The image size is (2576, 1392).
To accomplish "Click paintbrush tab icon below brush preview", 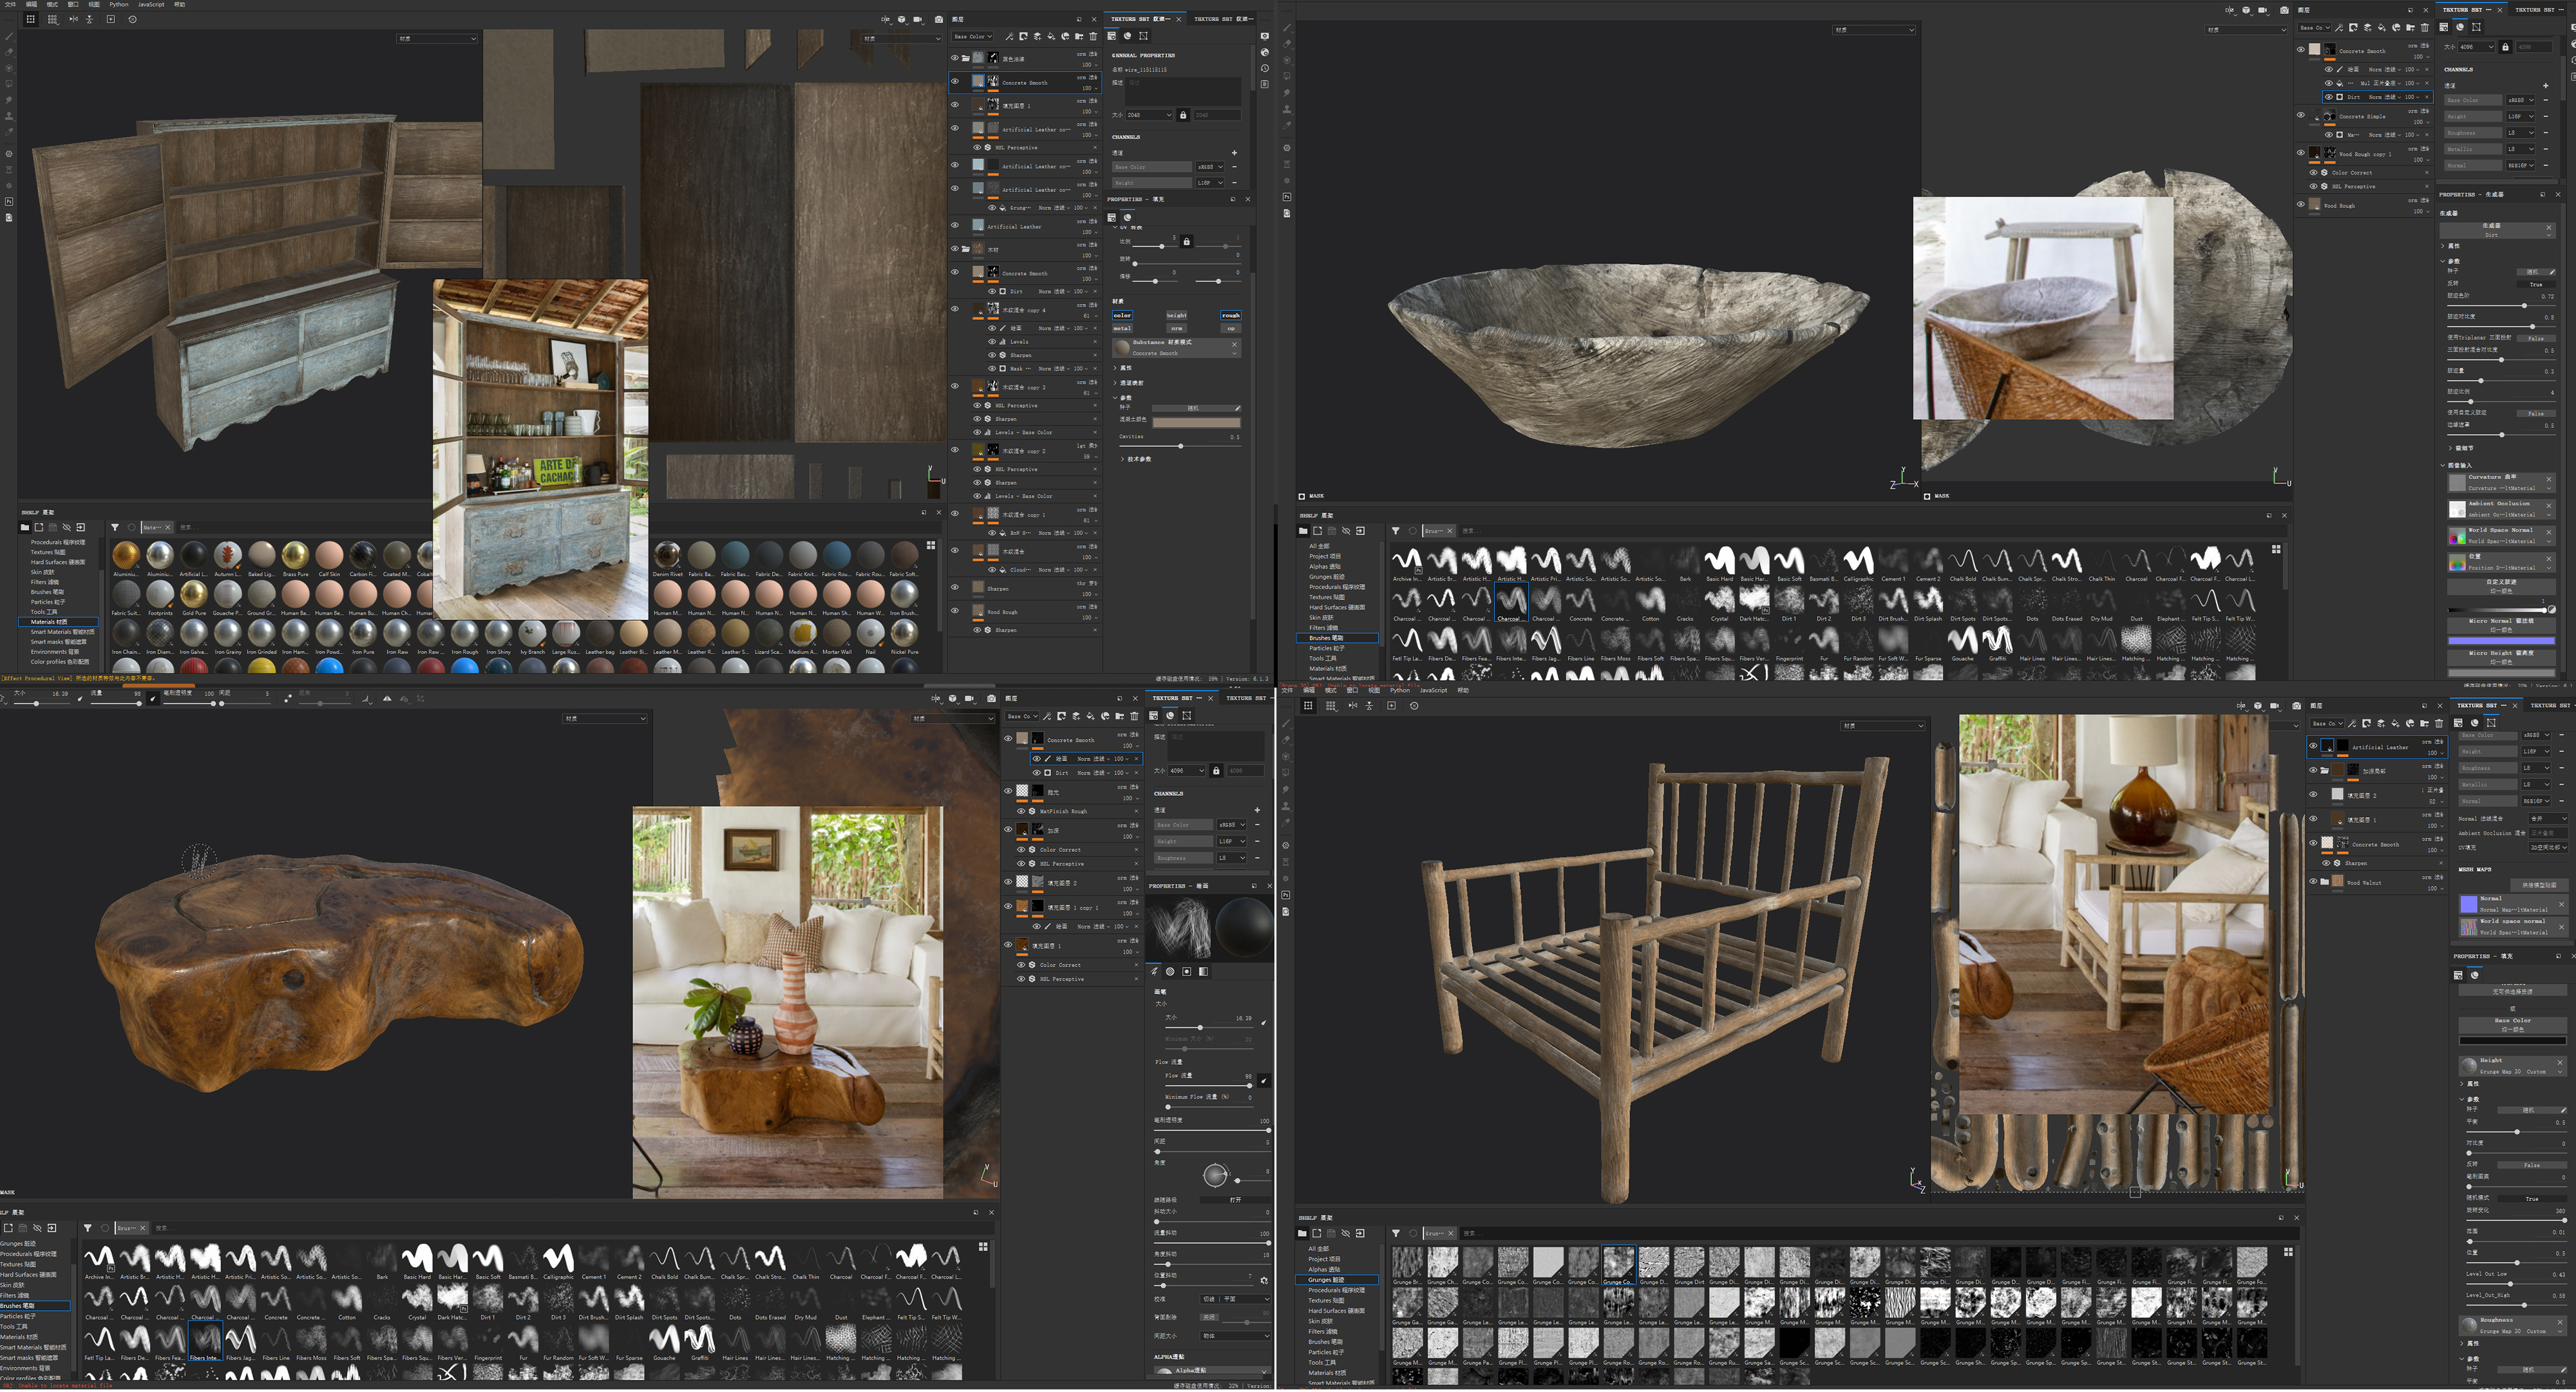I will [x=1154, y=971].
